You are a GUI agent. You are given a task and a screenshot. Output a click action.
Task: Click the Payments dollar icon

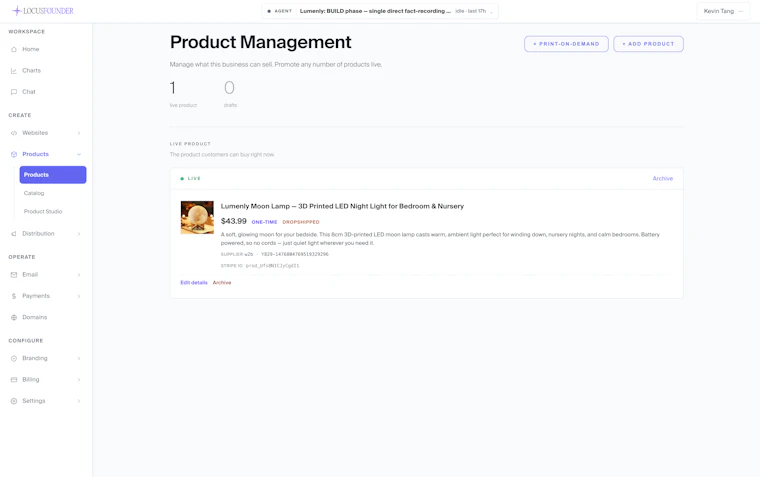(x=14, y=296)
